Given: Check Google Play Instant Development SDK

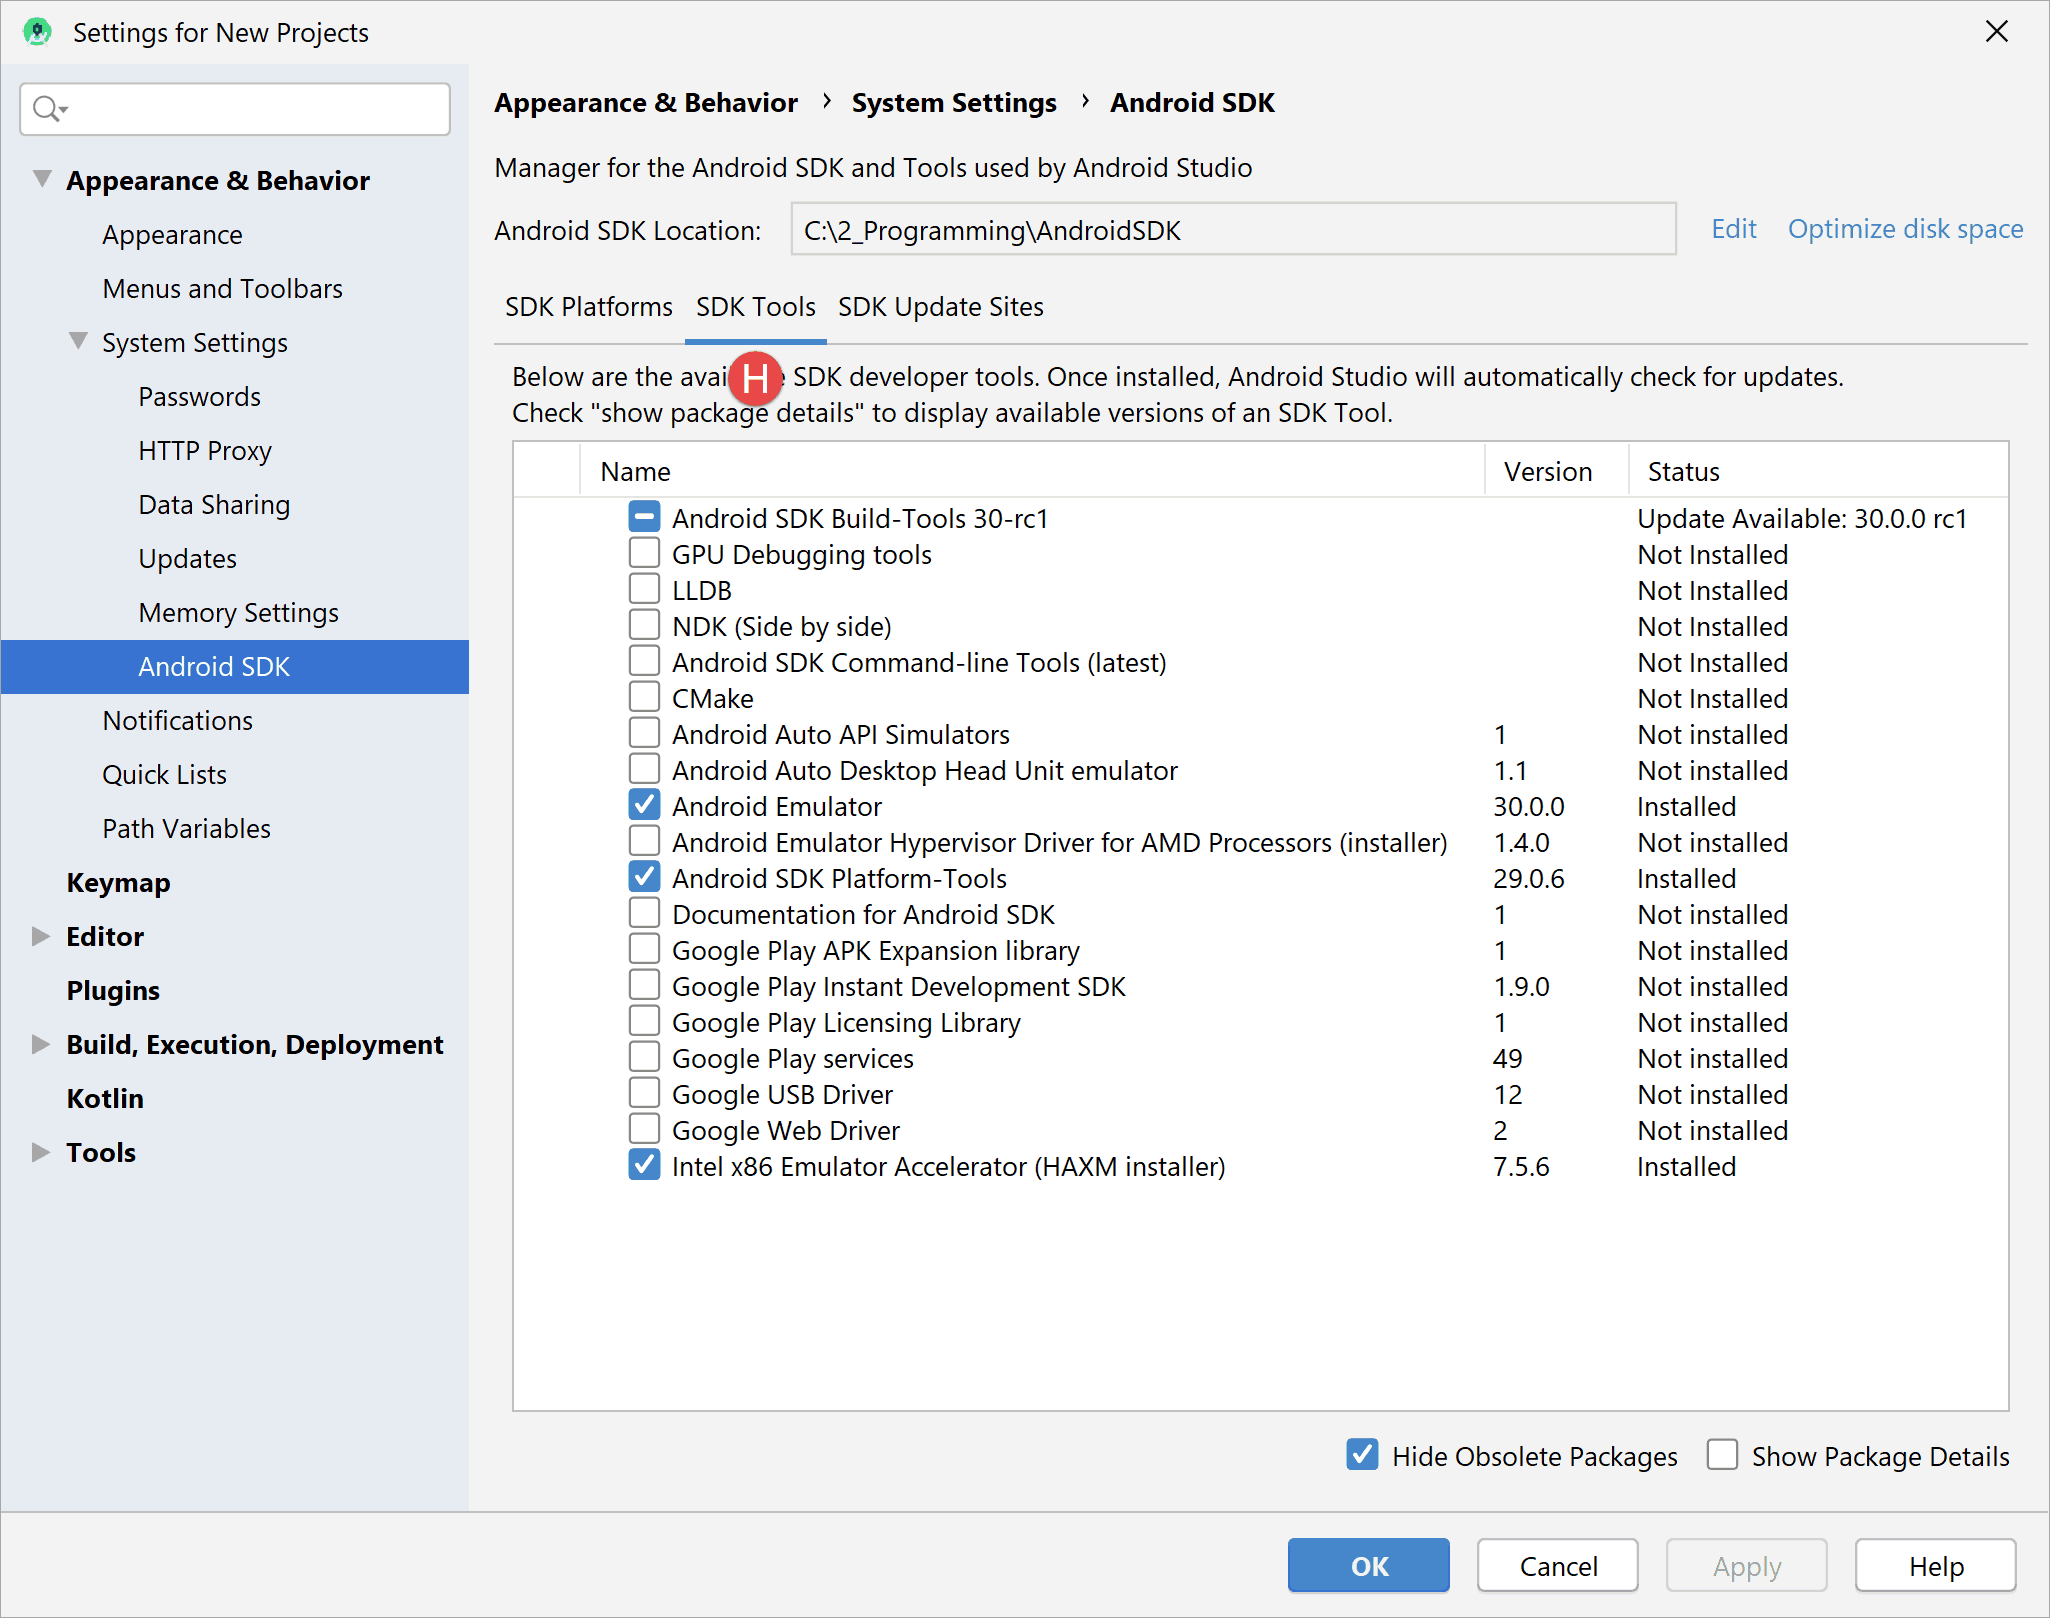Looking at the screenshot, I should tap(644, 985).
